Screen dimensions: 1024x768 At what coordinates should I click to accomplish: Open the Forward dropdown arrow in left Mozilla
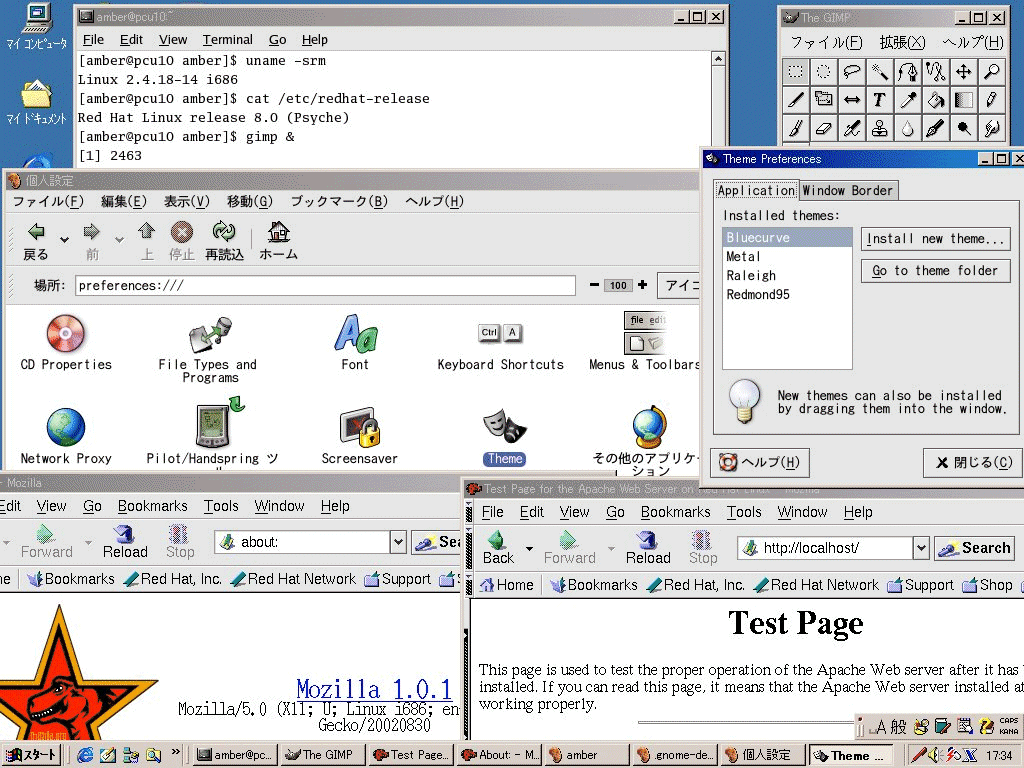coord(88,543)
